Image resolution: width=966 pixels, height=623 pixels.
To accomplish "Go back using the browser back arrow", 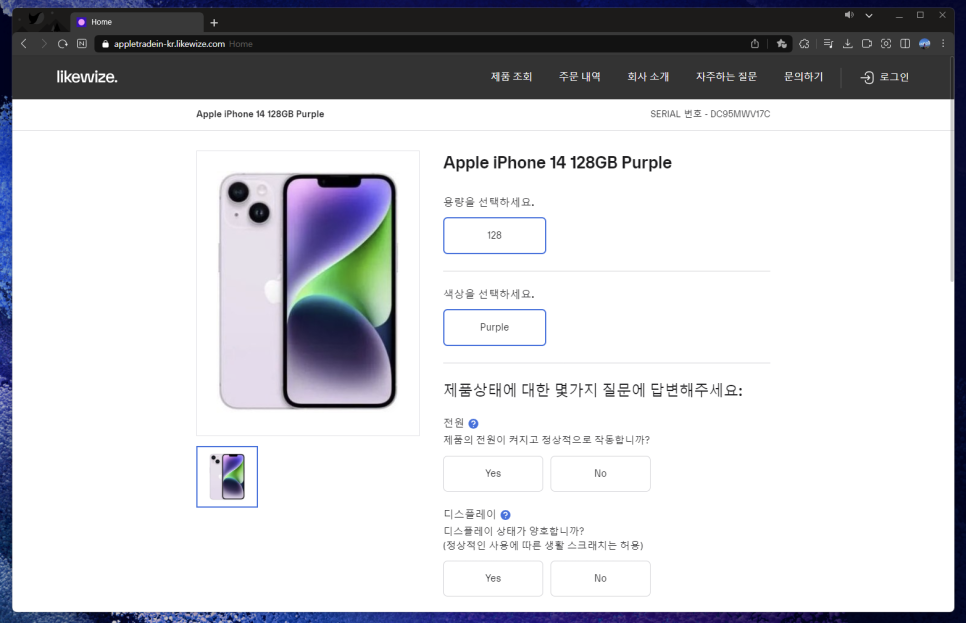I will point(24,44).
